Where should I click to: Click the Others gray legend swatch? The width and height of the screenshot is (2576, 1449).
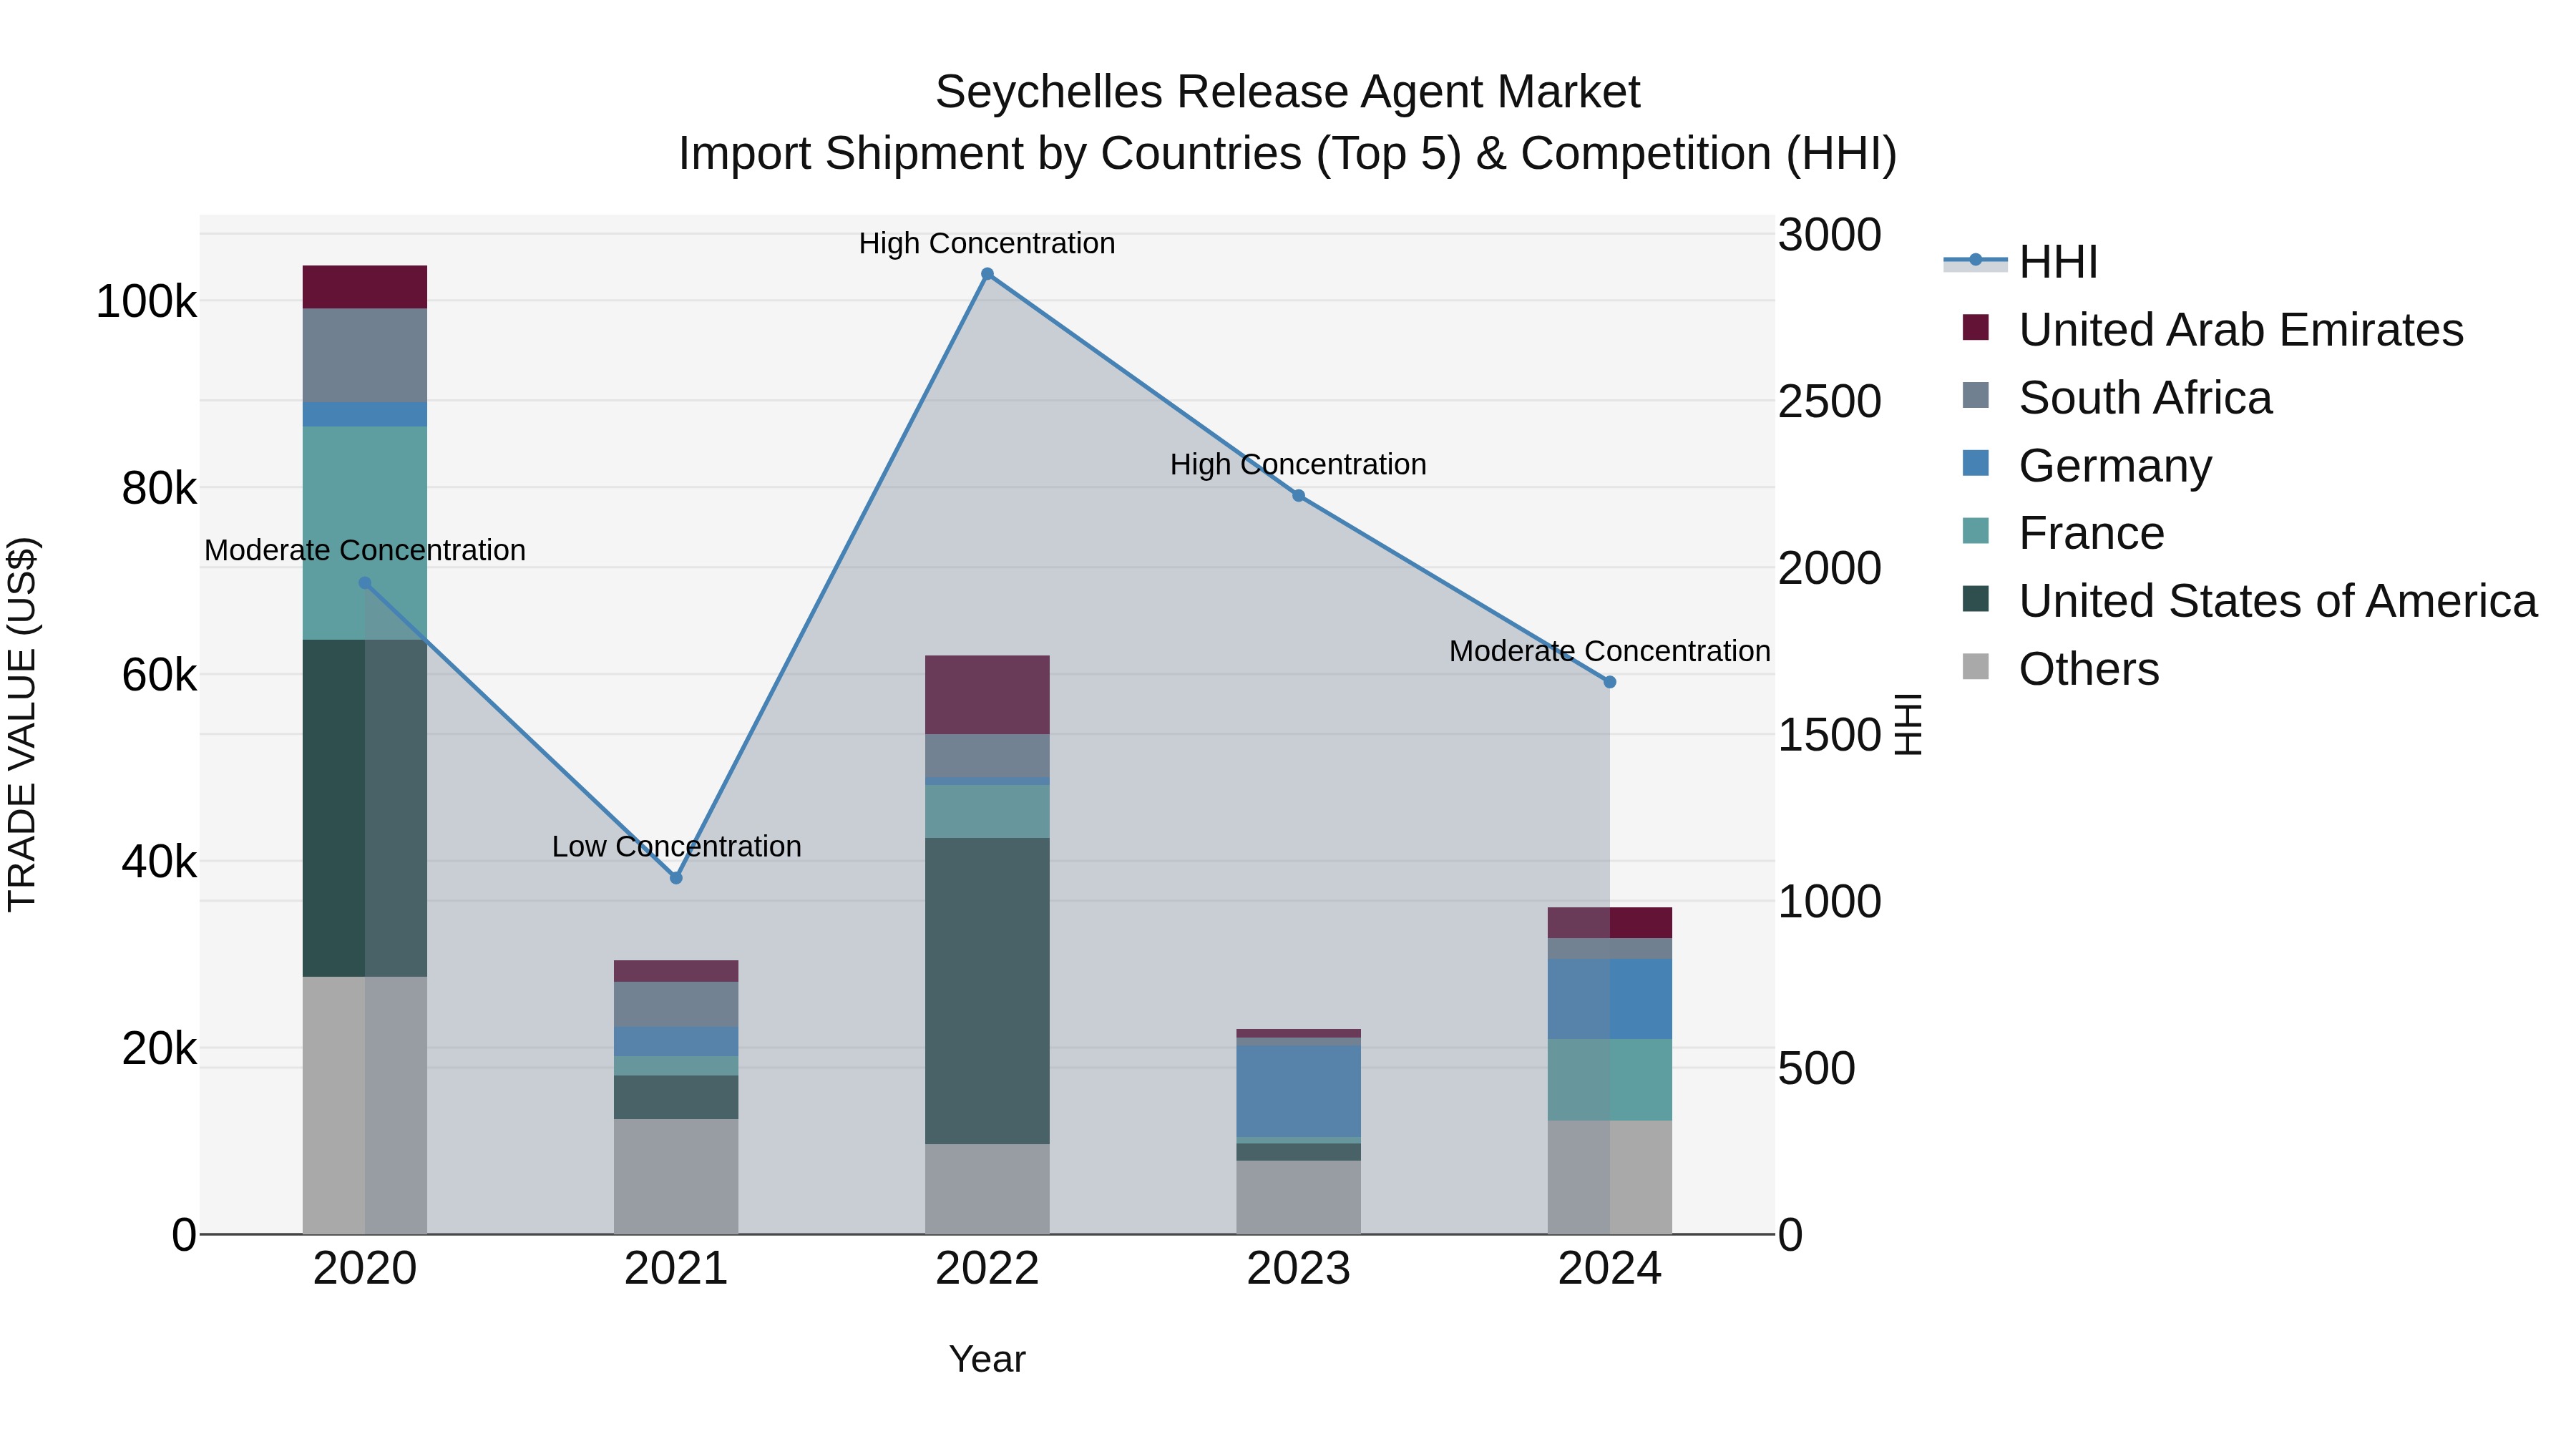tap(1975, 666)
